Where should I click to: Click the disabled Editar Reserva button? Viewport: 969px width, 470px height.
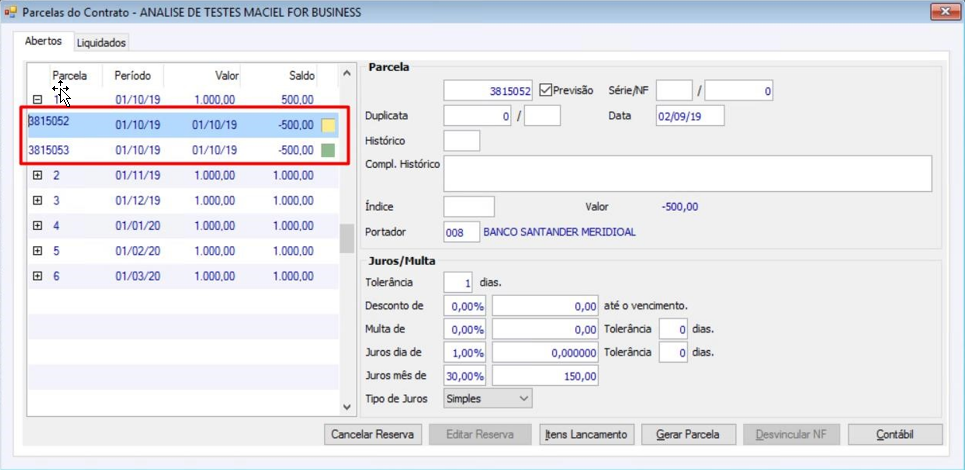480,434
